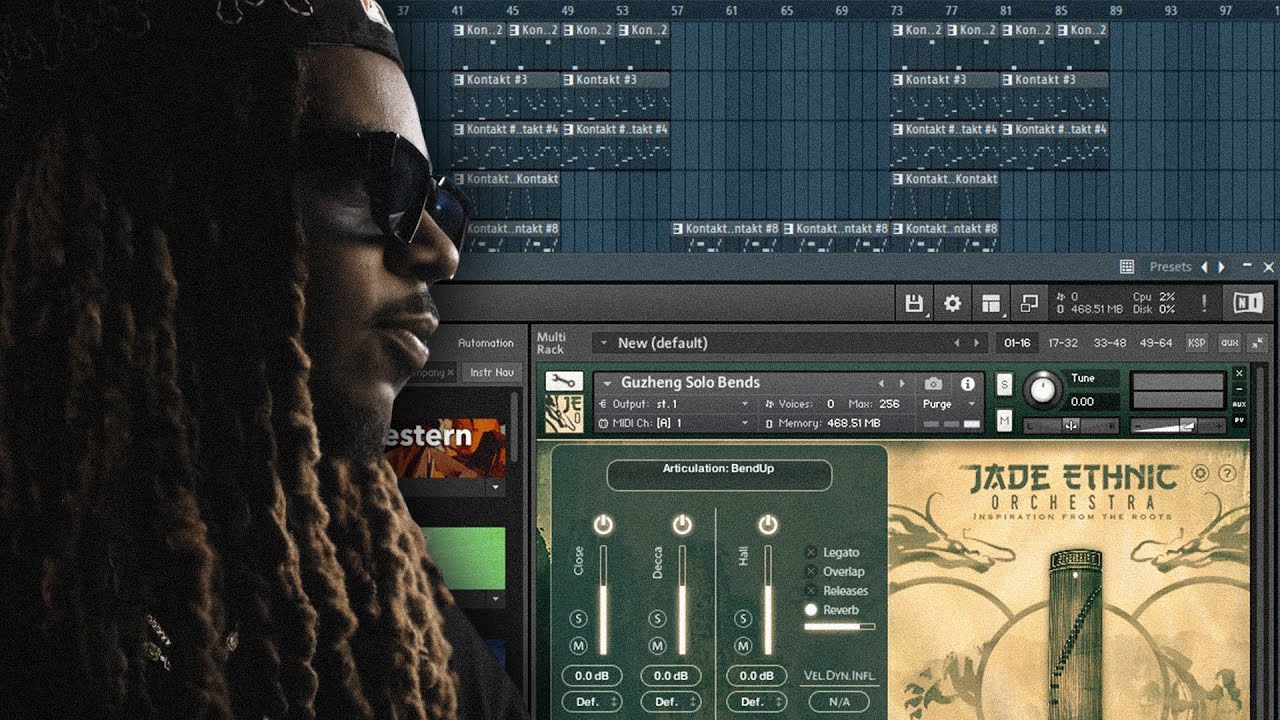The height and width of the screenshot is (720, 1280).
Task: Select next instrument arrow beside Guzheng Solo Bends
Action: [902, 383]
